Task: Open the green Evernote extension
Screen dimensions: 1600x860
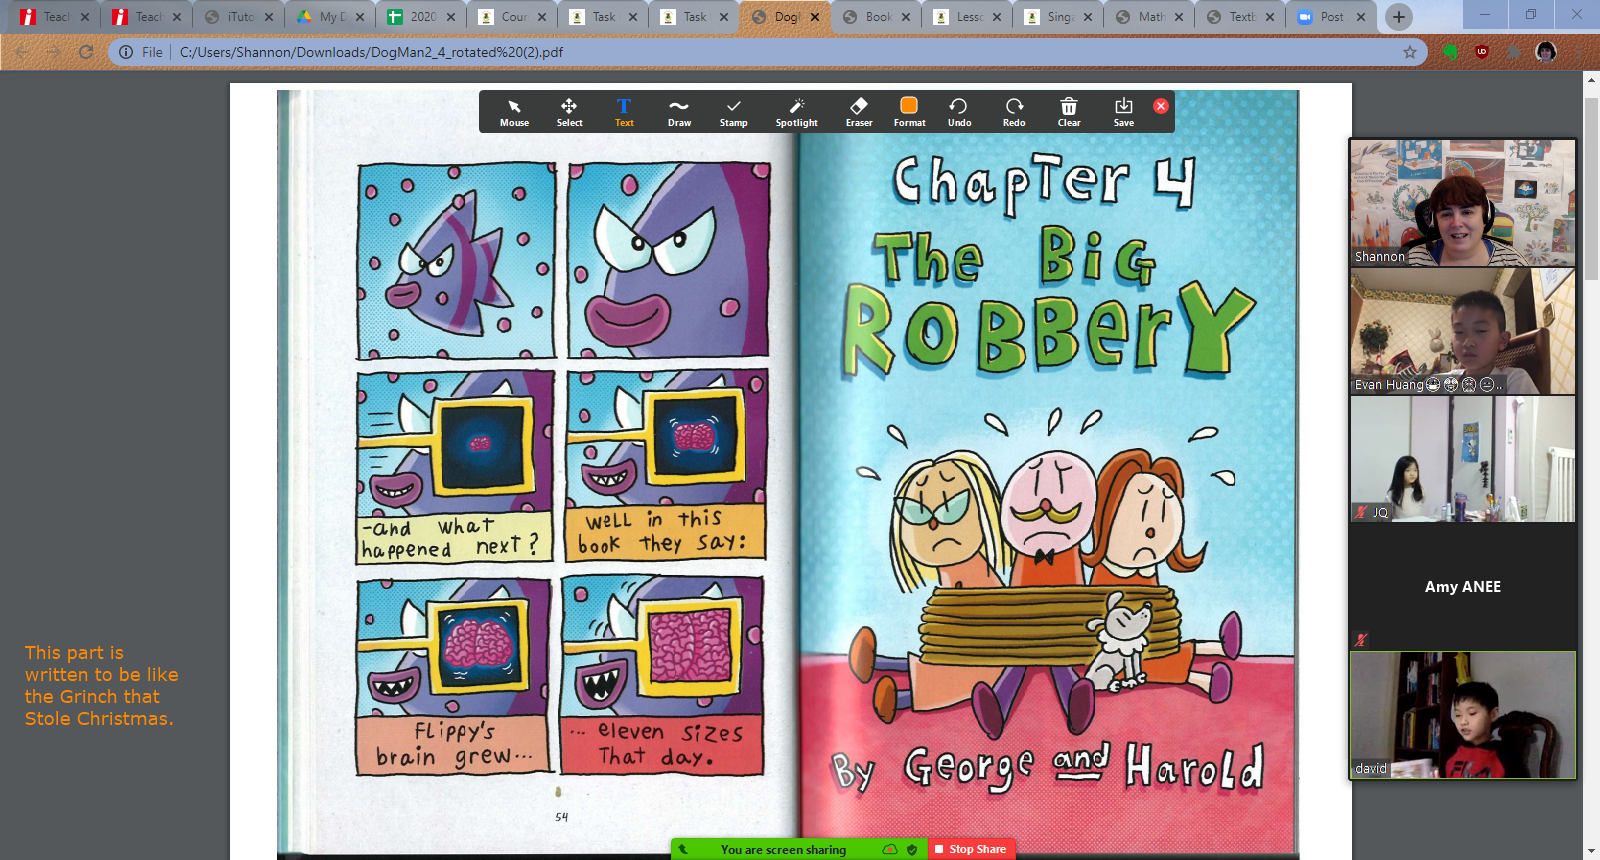Action: point(1450,52)
